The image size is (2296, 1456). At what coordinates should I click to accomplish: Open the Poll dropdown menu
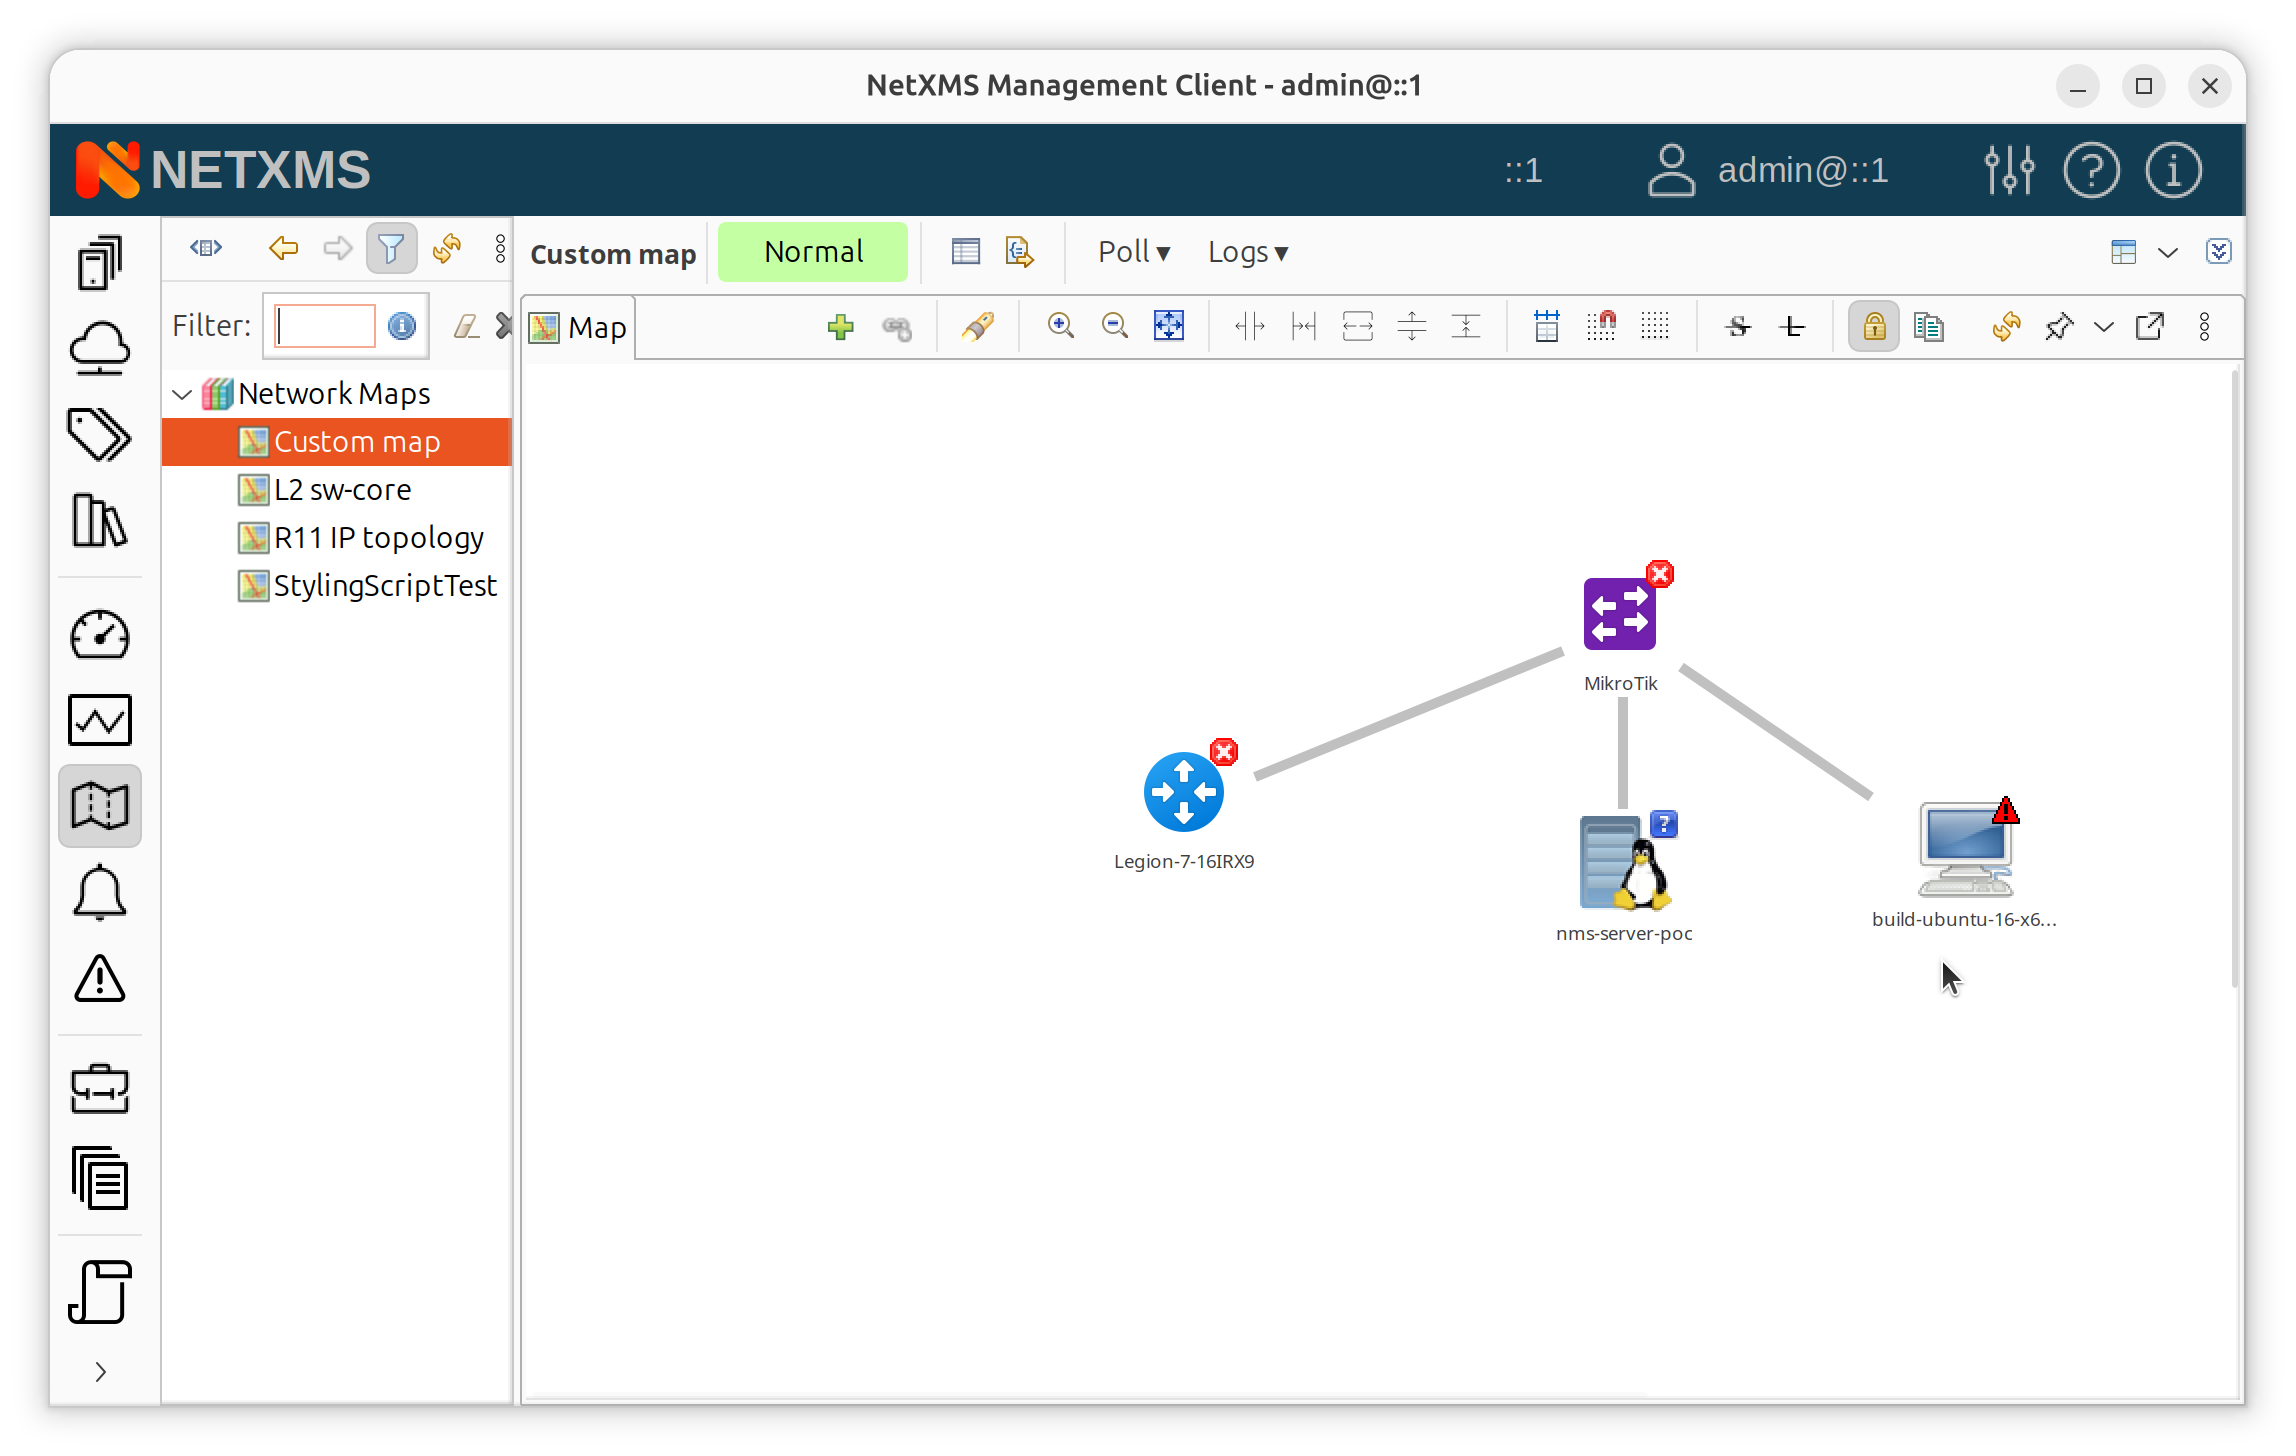coord(1133,252)
